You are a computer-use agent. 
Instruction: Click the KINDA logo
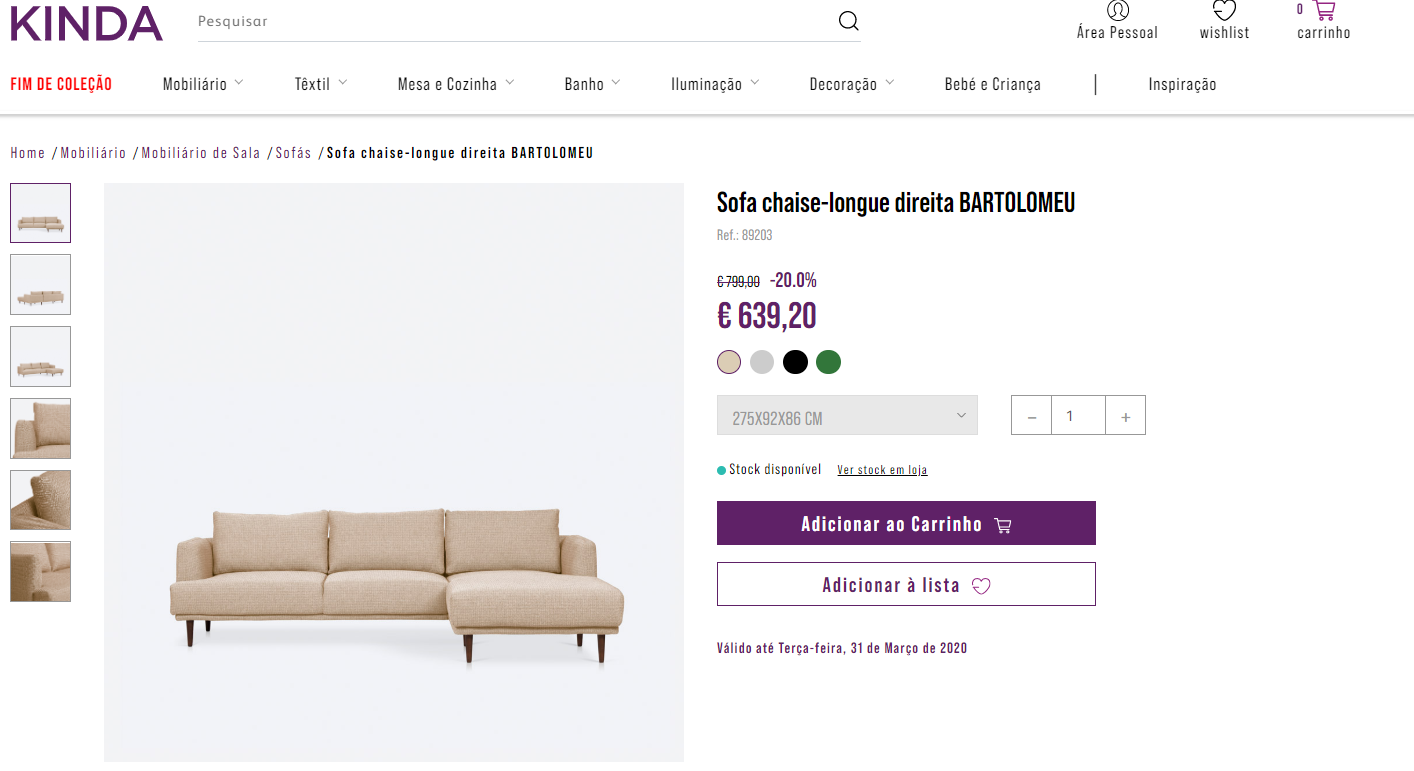point(86,23)
